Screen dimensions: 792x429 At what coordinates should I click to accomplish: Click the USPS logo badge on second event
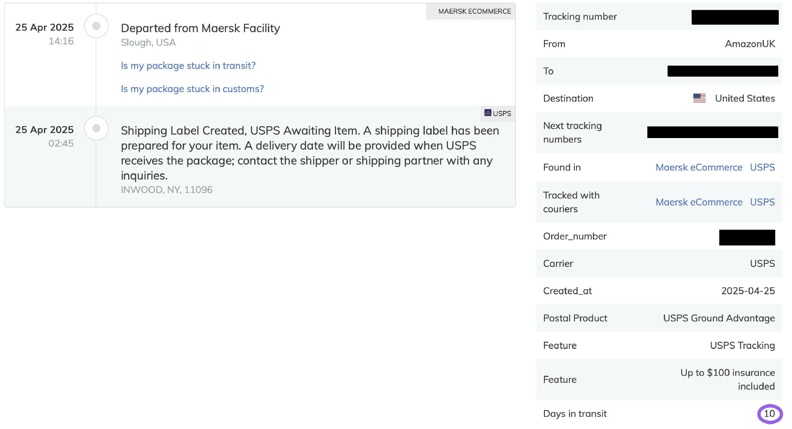tap(498, 113)
